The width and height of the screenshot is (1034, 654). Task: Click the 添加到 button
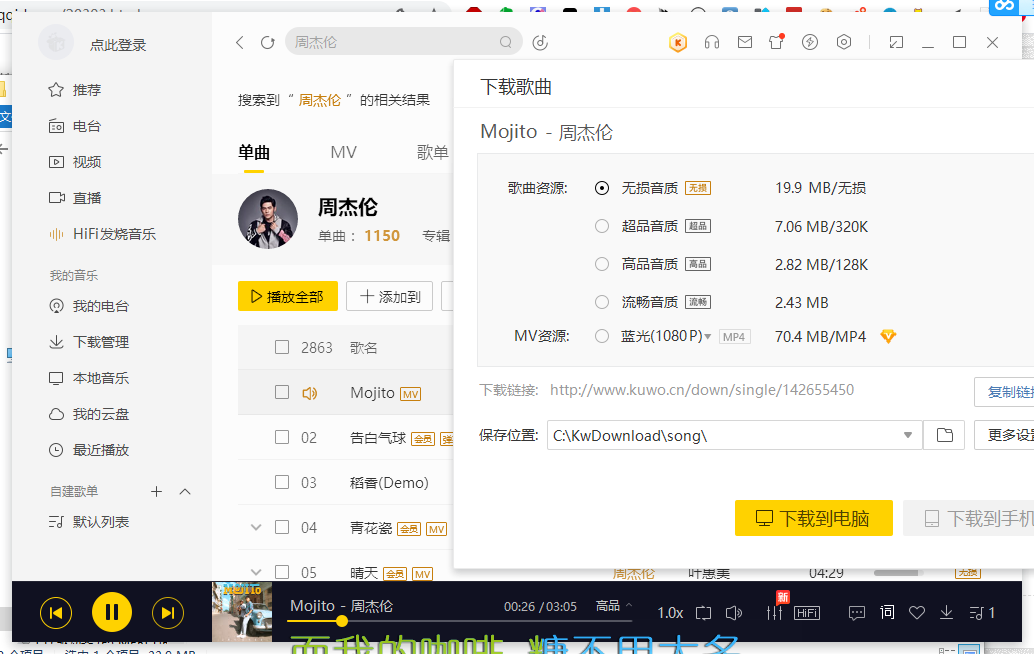(x=389, y=297)
